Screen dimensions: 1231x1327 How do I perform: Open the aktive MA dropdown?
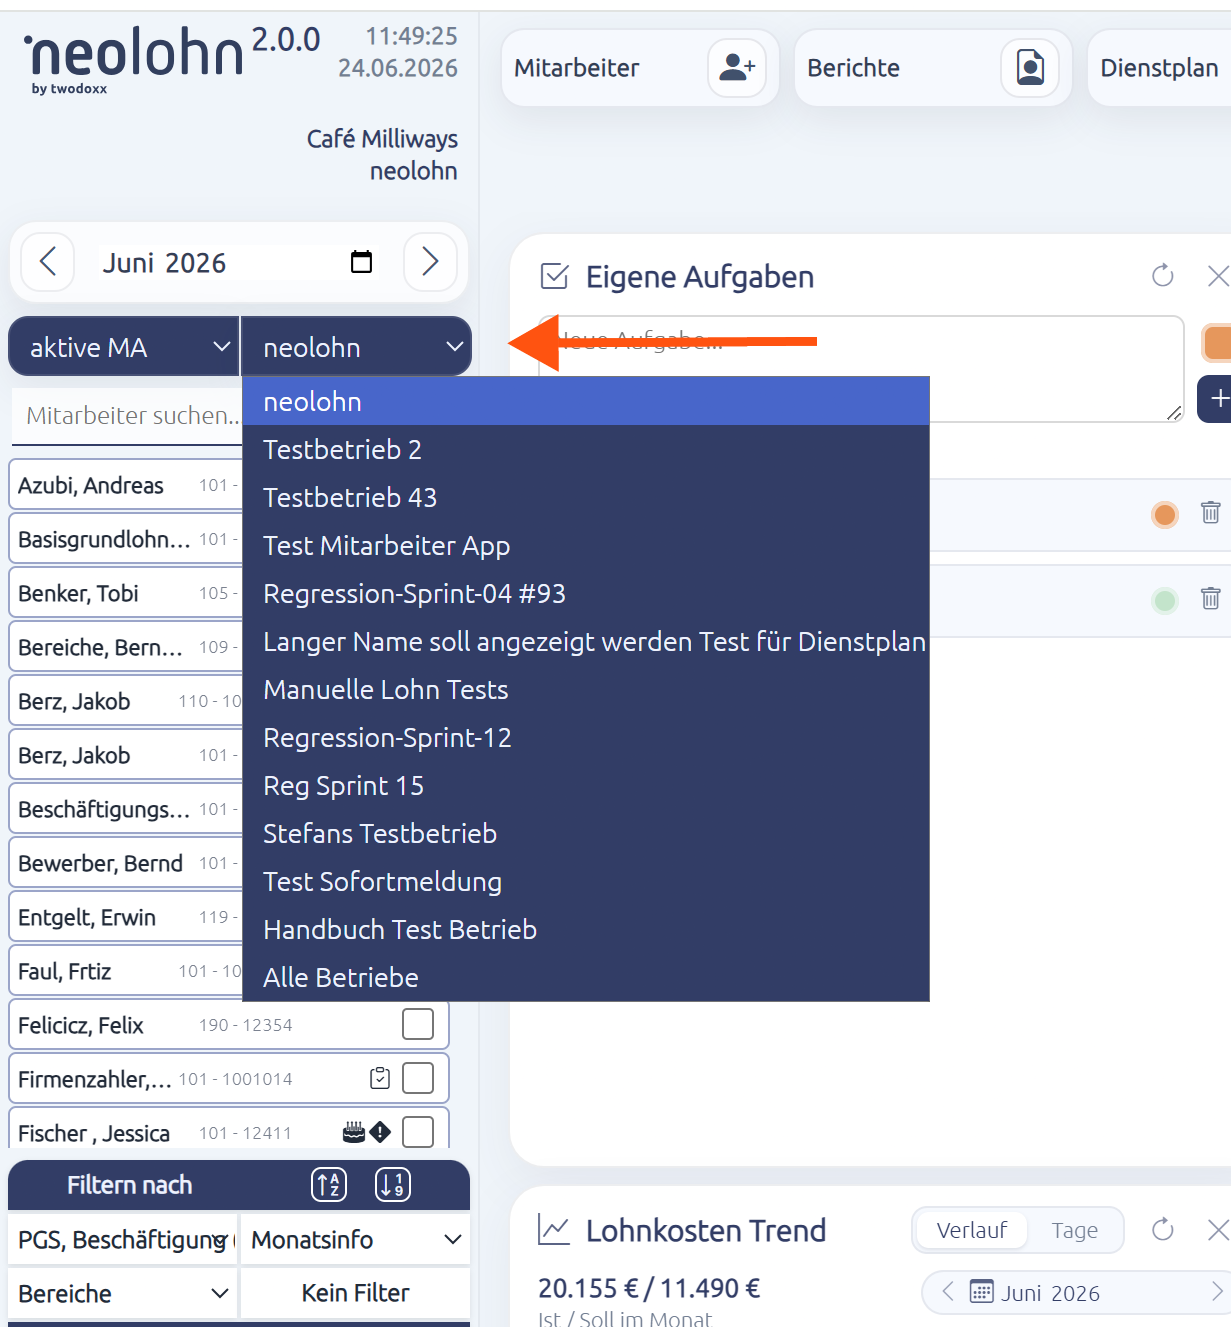(124, 347)
